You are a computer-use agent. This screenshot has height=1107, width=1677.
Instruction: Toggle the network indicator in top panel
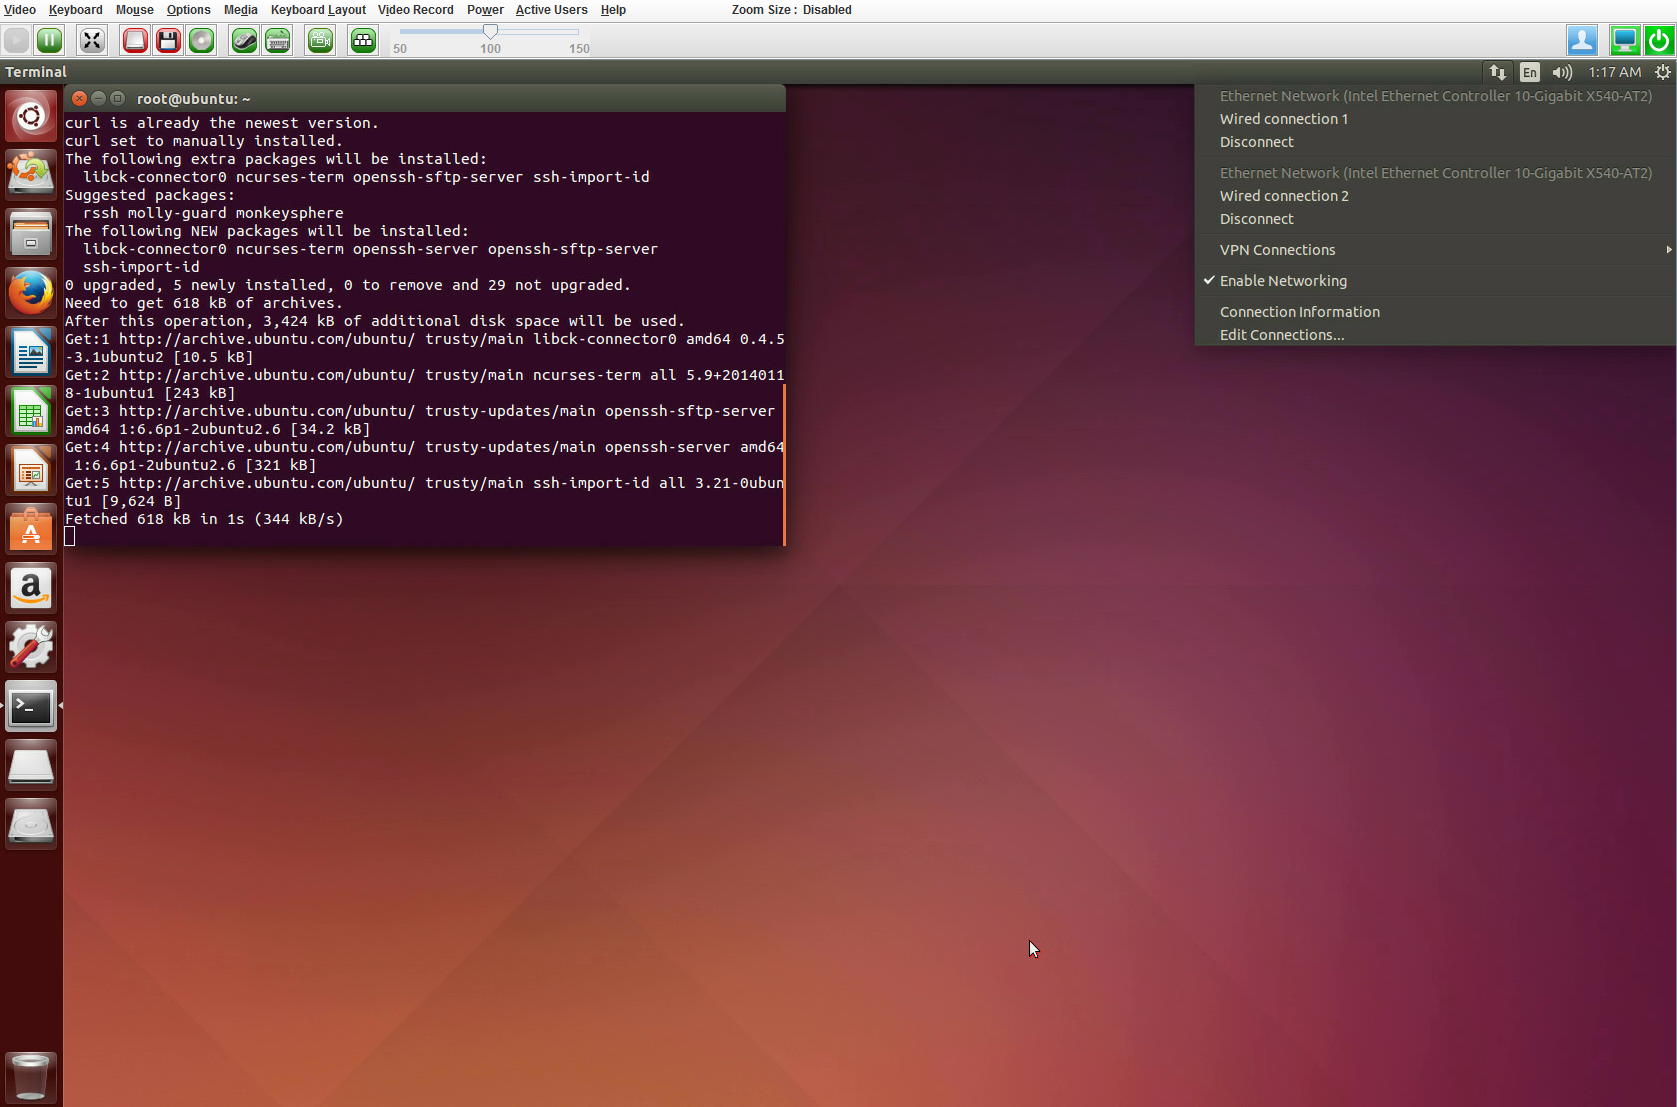(1497, 72)
